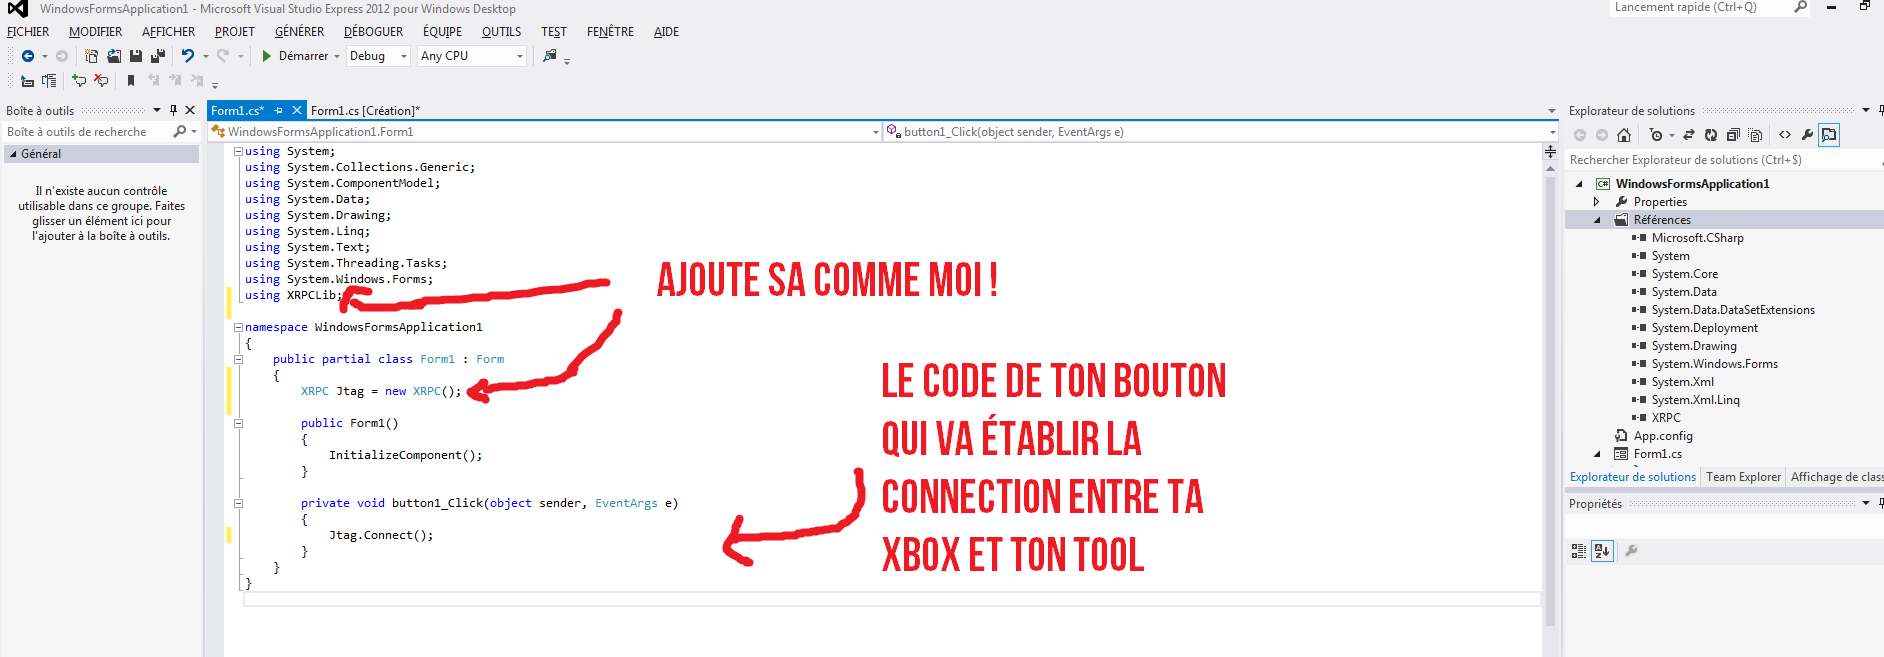The height and width of the screenshot is (657, 1884).
Task: Open the MODIFIER menu
Action: pyautogui.click(x=95, y=31)
